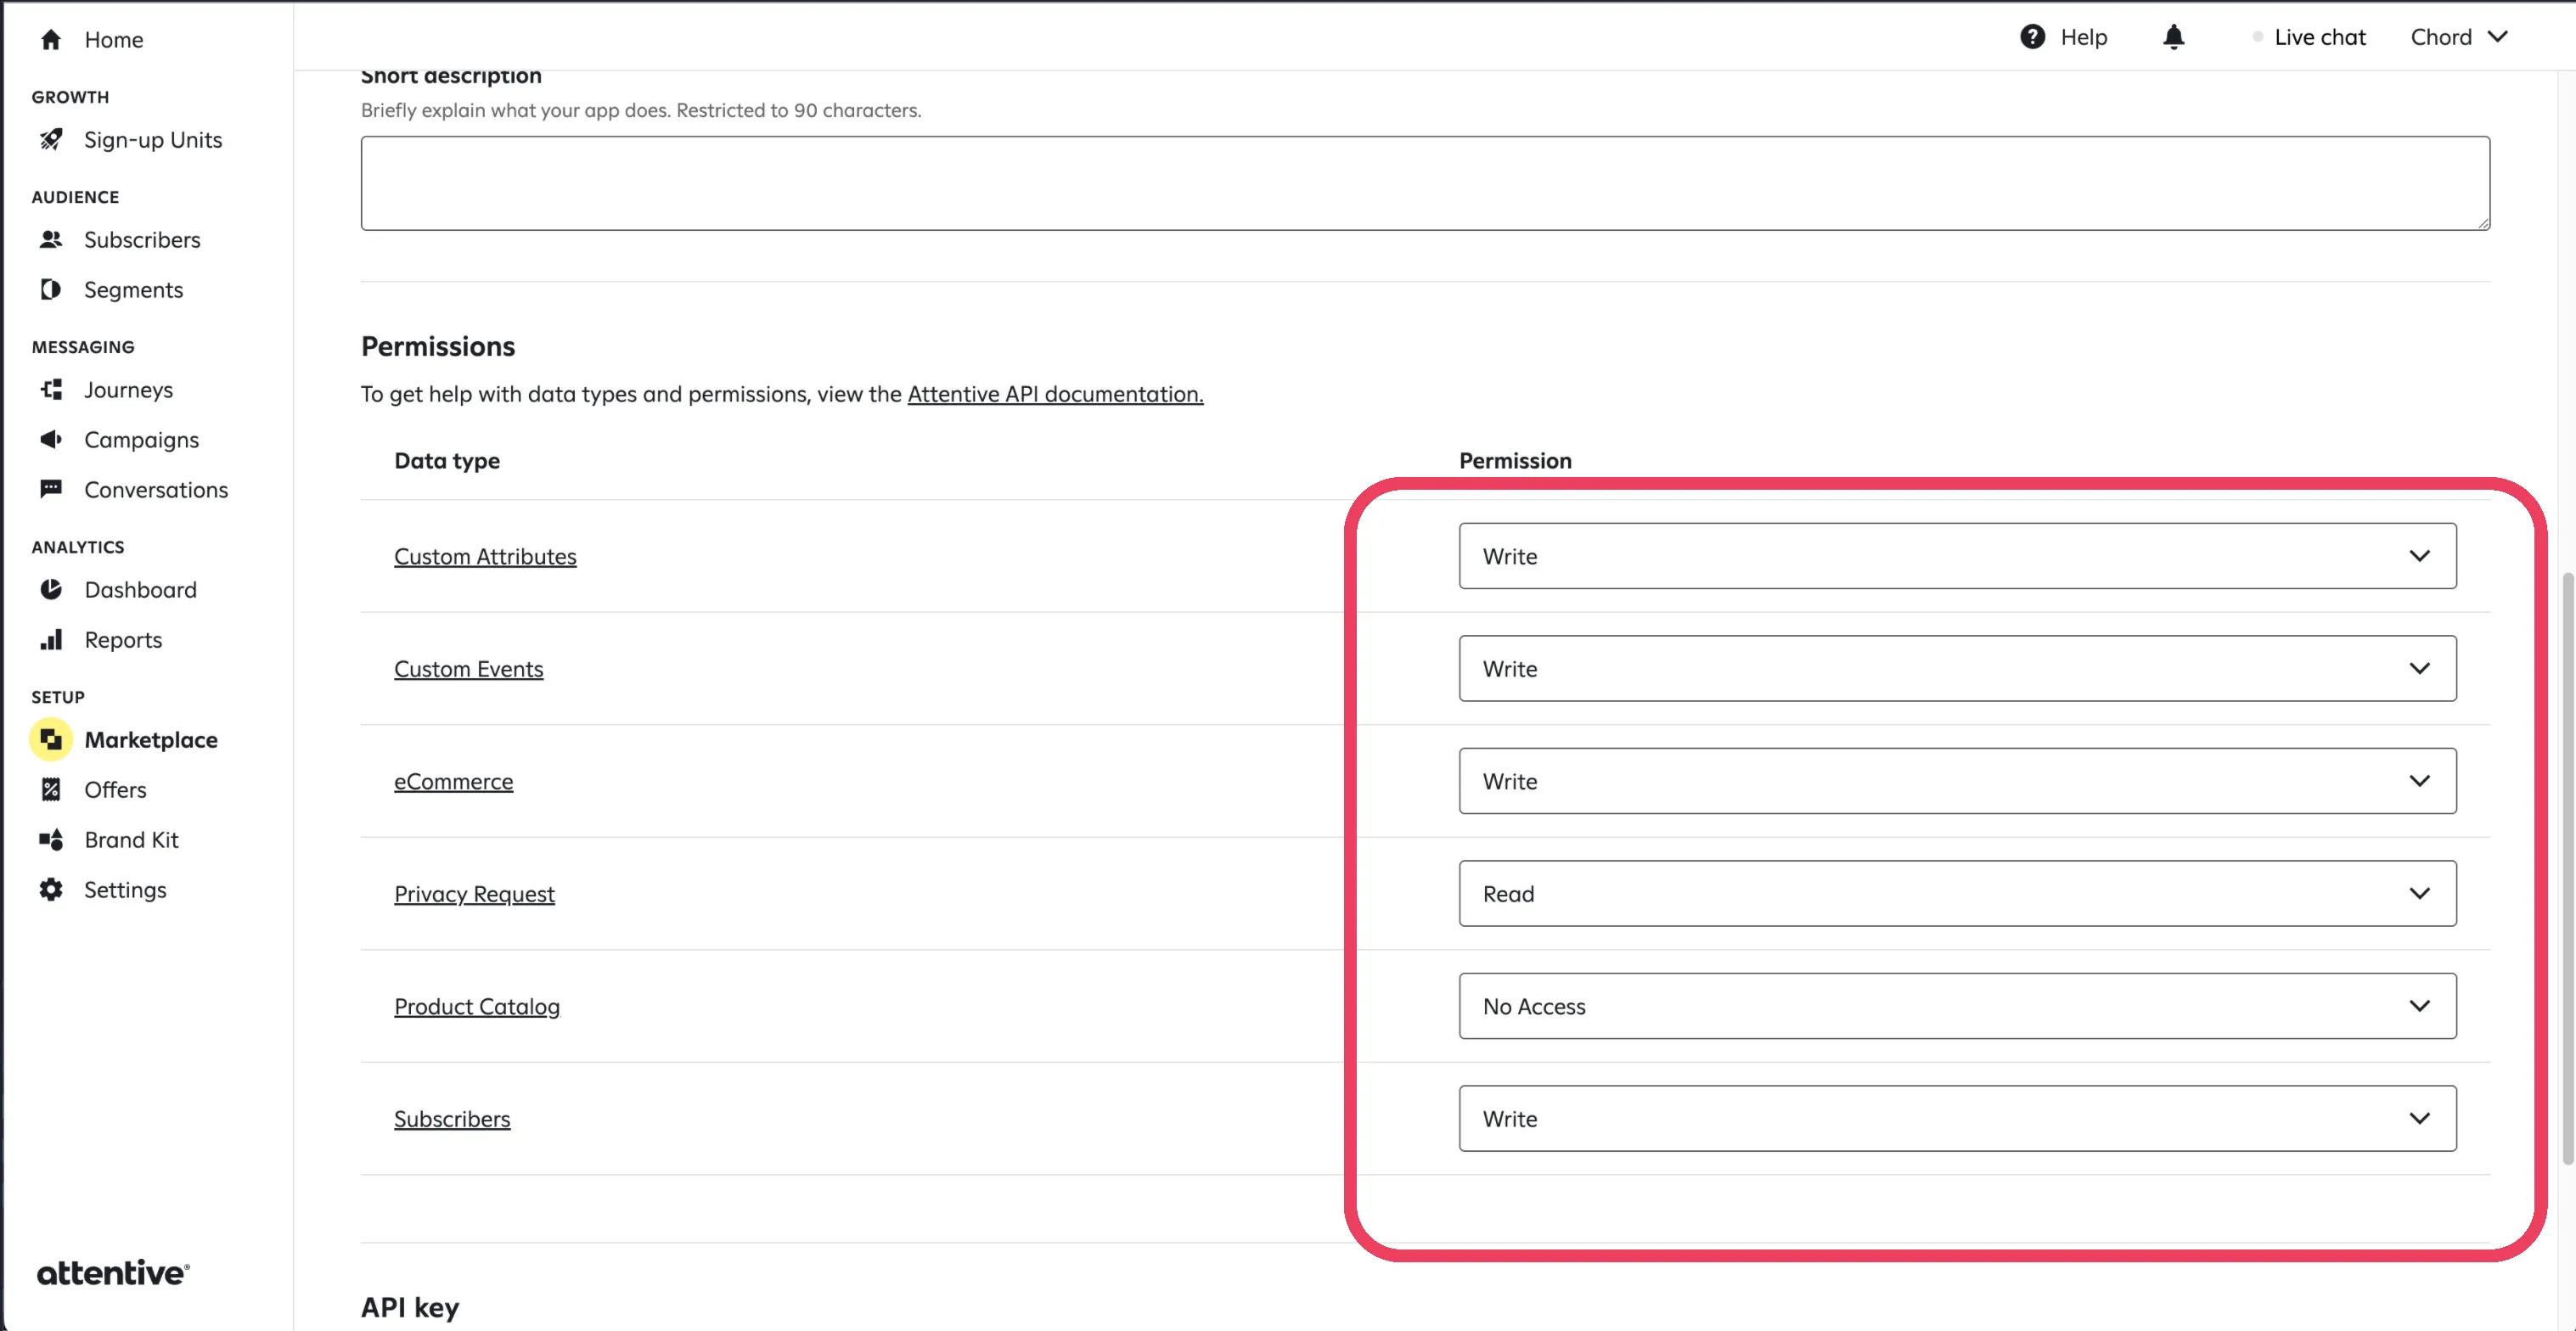The height and width of the screenshot is (1331, 2576).
Task: Click the Segments icon in sidebar
Action: point(51,290)
